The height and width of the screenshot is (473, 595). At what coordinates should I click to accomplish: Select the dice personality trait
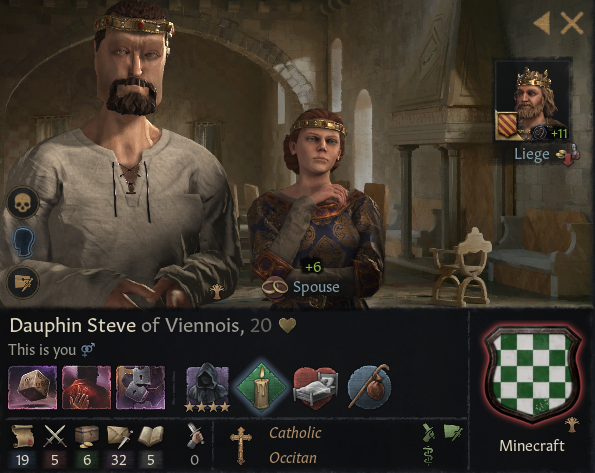click(33, 388)
